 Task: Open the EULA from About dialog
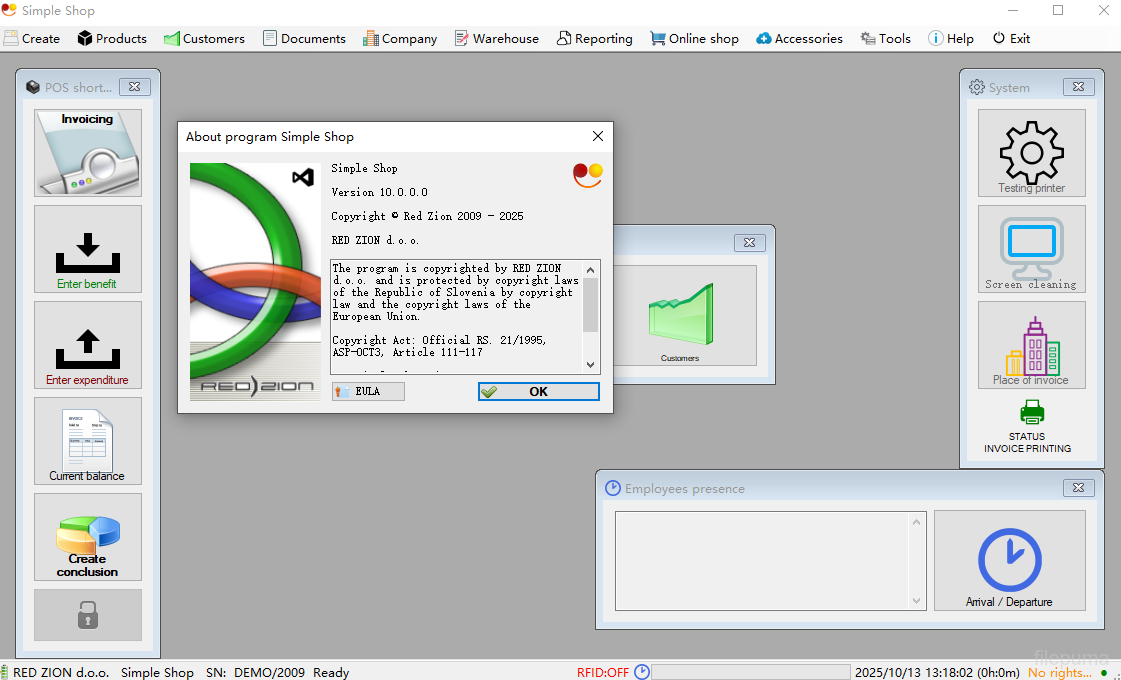pos(368,391)
